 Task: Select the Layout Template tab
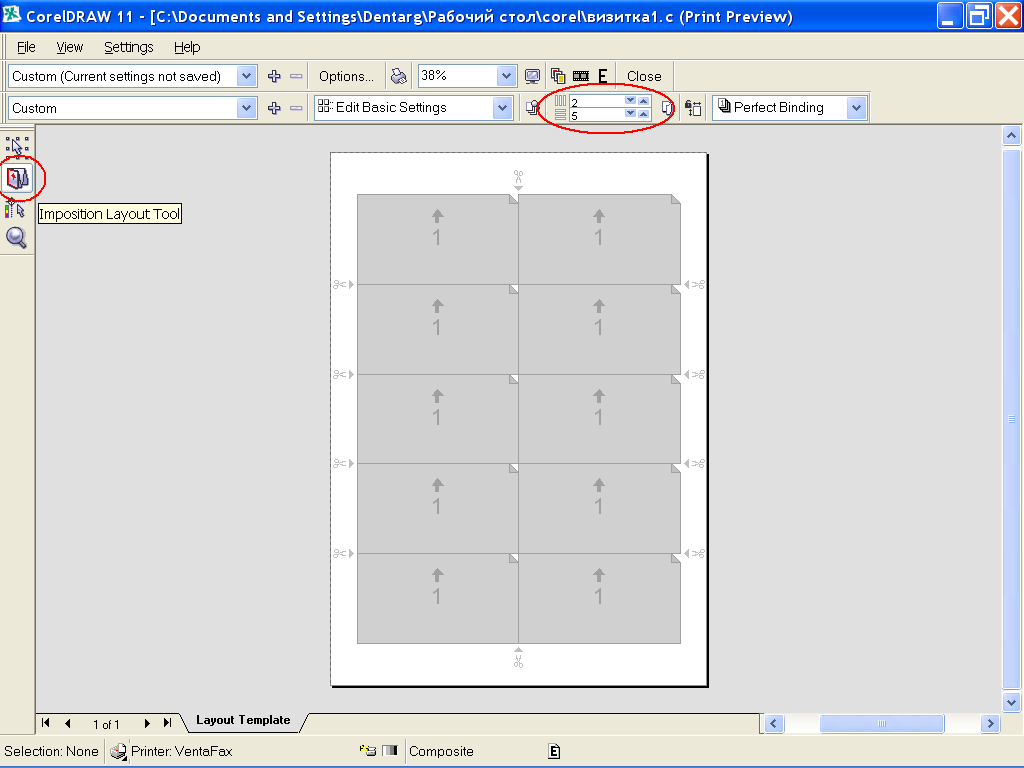243,720
